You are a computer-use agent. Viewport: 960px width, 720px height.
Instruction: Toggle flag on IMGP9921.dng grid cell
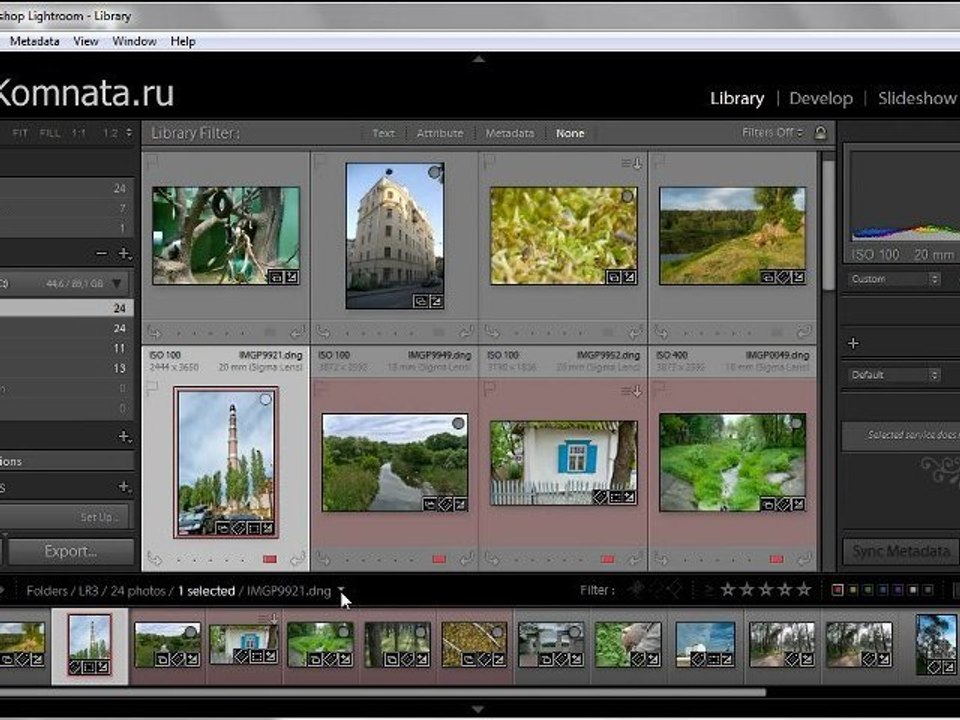tap(152, 388)
